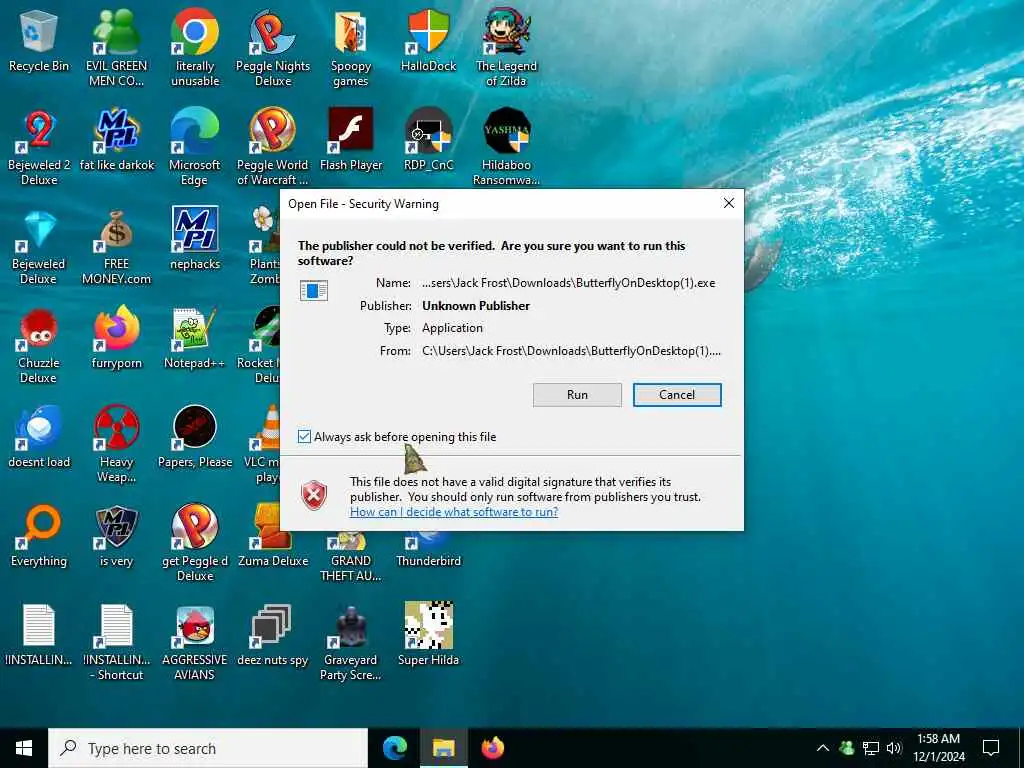Click 'Unknown Publisher' text in dialog

[x=476, y=306]
